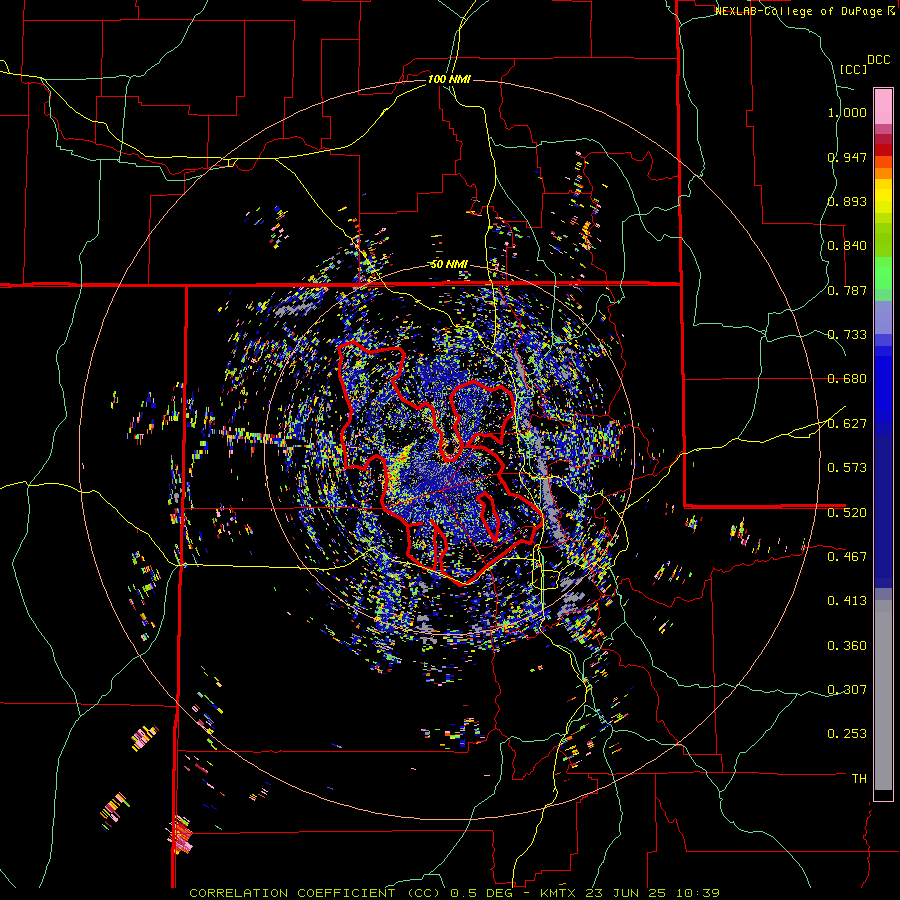Select the 100 NMI range ring label

449,79
